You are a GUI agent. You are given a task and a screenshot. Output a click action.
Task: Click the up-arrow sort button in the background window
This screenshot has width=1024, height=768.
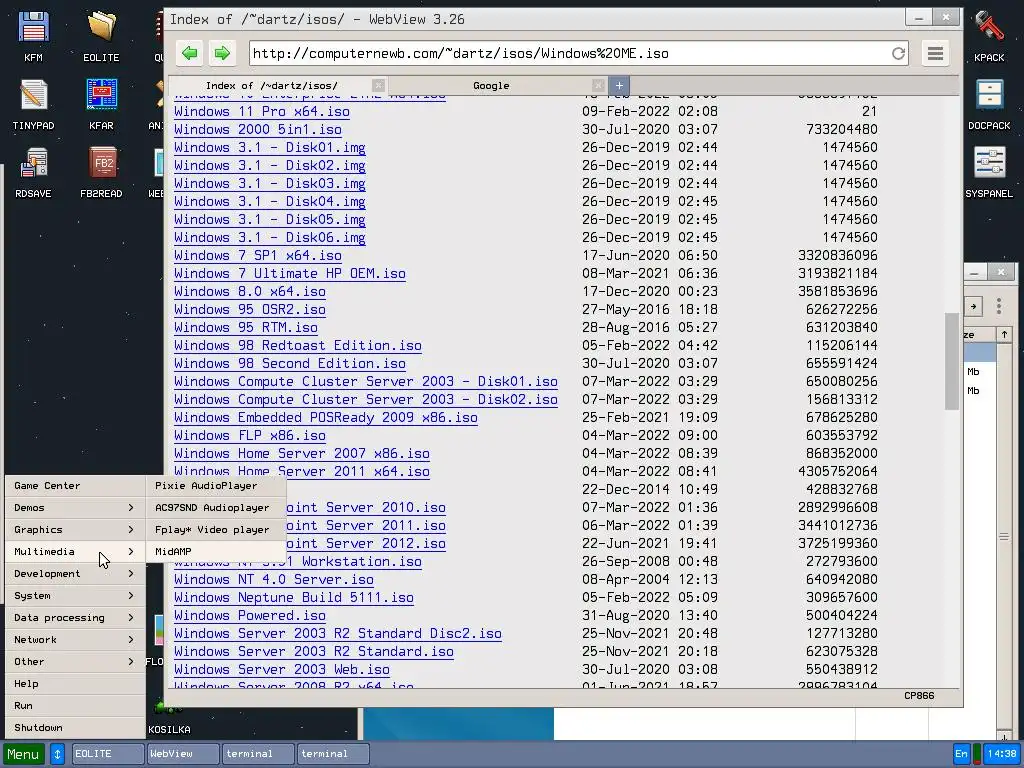coord(1004,334)
